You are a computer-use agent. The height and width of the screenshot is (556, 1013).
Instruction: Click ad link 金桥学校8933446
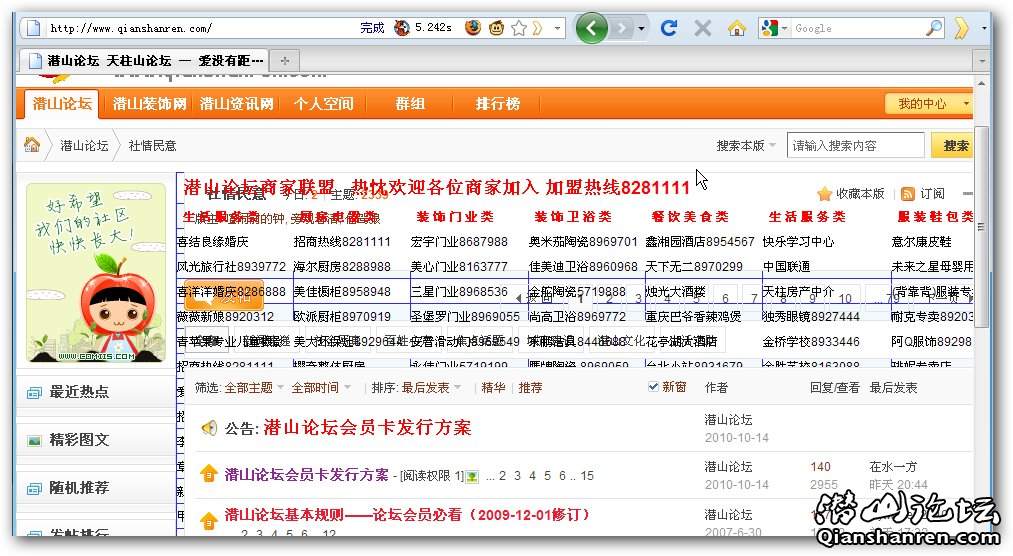click(811, 342)
